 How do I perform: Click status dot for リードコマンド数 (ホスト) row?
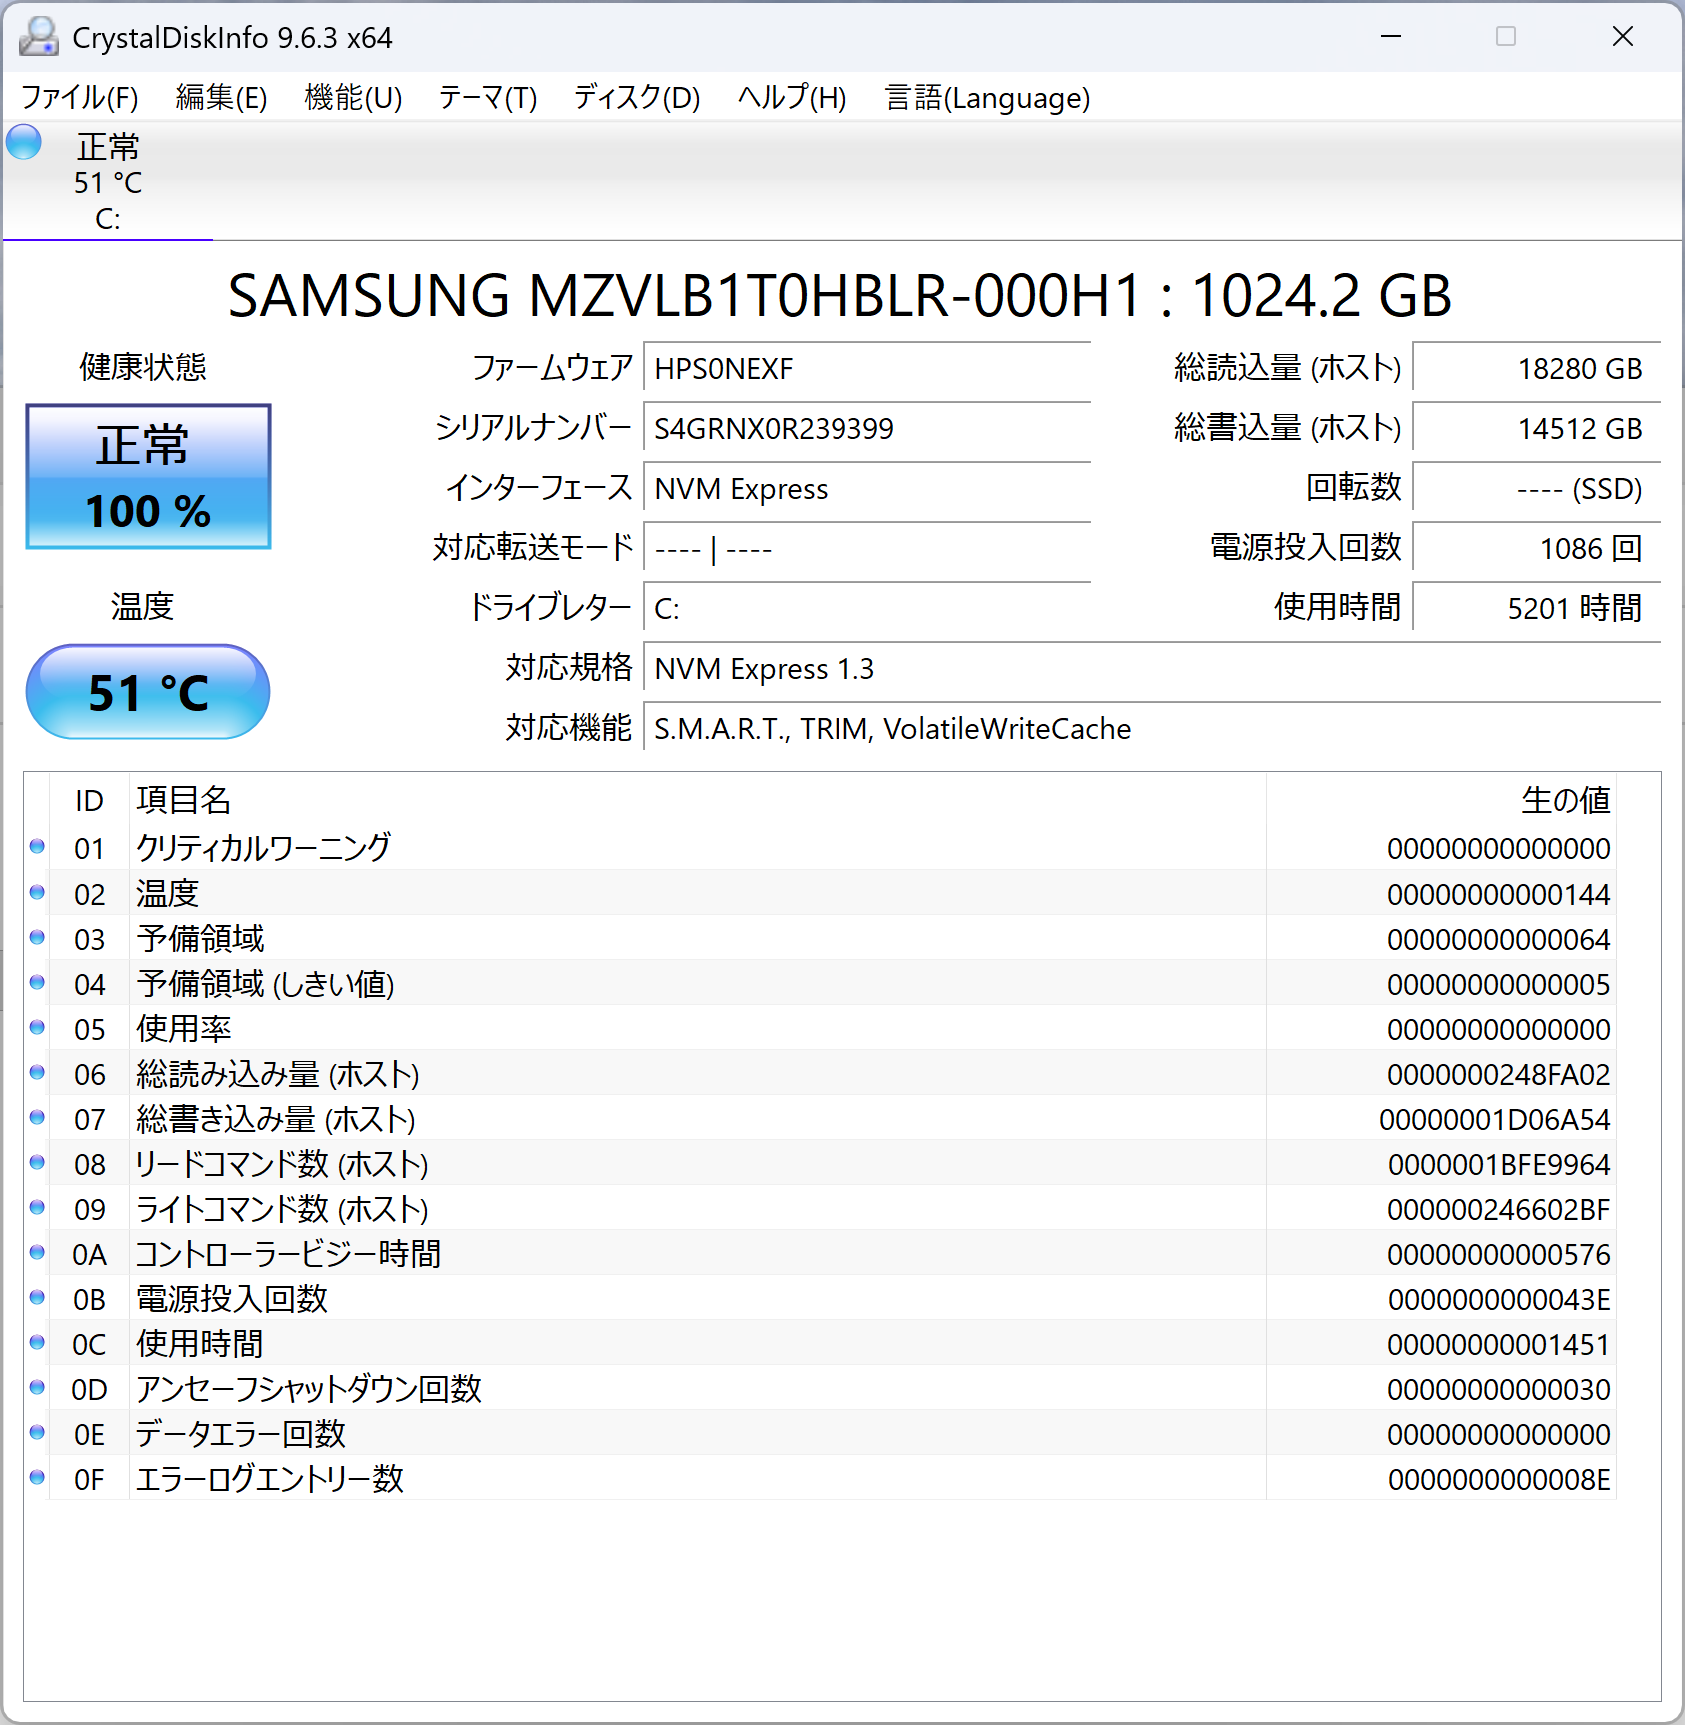(37, 1162)
